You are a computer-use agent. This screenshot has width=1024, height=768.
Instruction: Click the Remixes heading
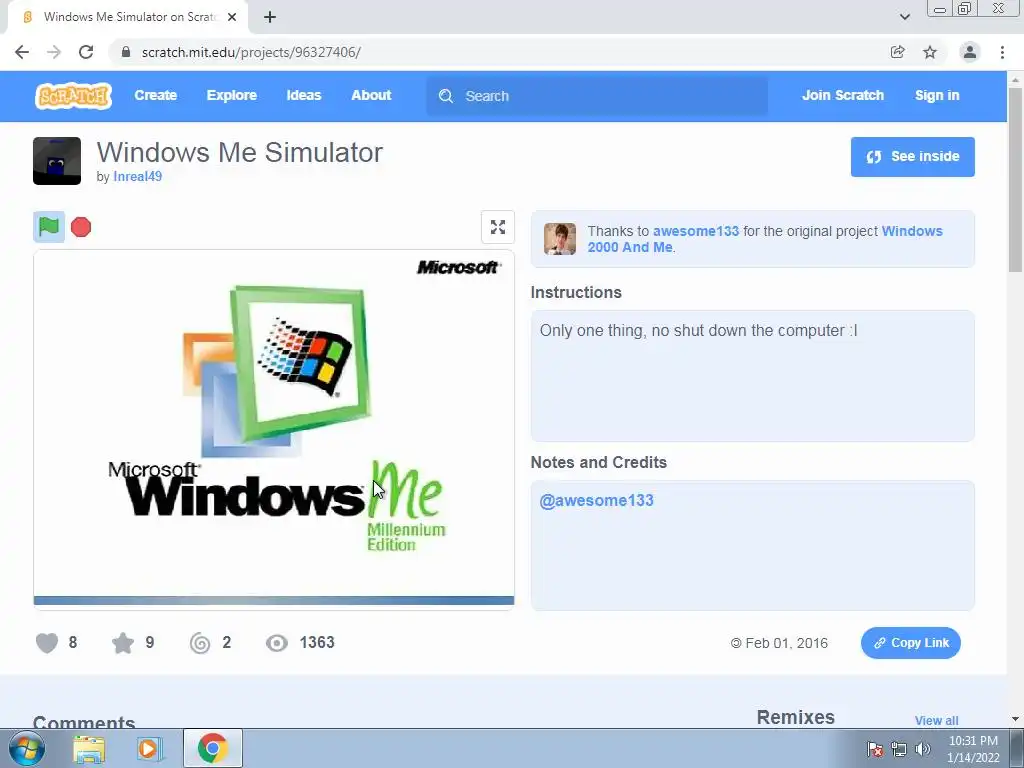coord(795,717)
